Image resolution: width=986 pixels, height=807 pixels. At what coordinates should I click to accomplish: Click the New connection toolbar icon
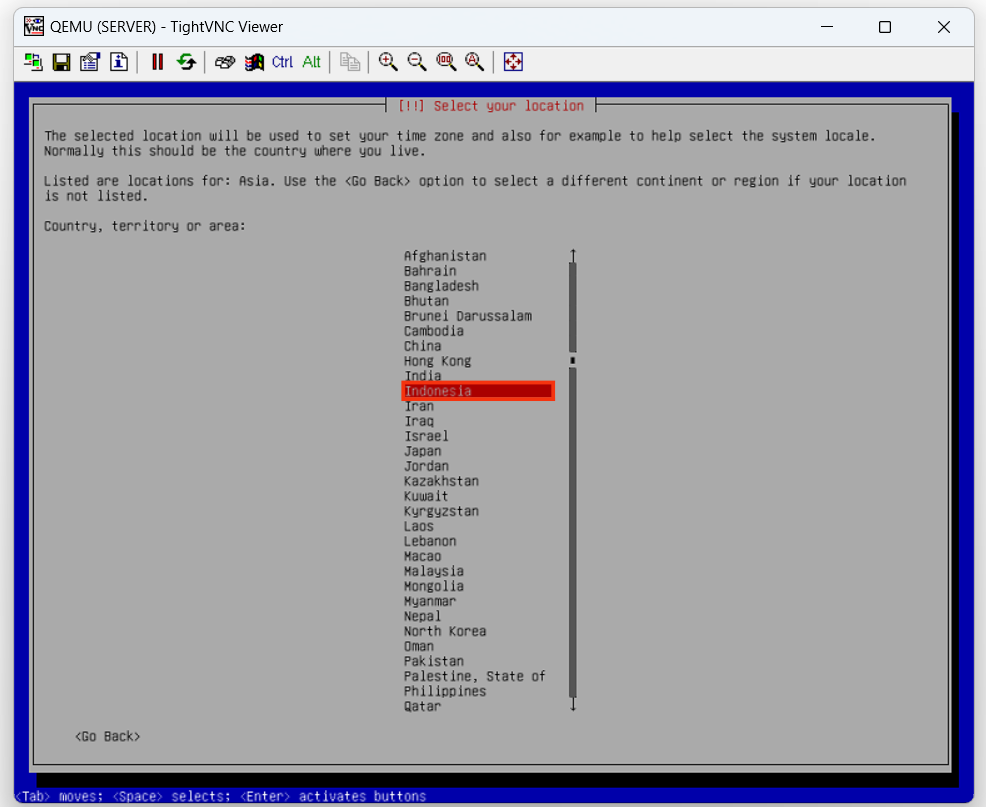coord(33,62)
